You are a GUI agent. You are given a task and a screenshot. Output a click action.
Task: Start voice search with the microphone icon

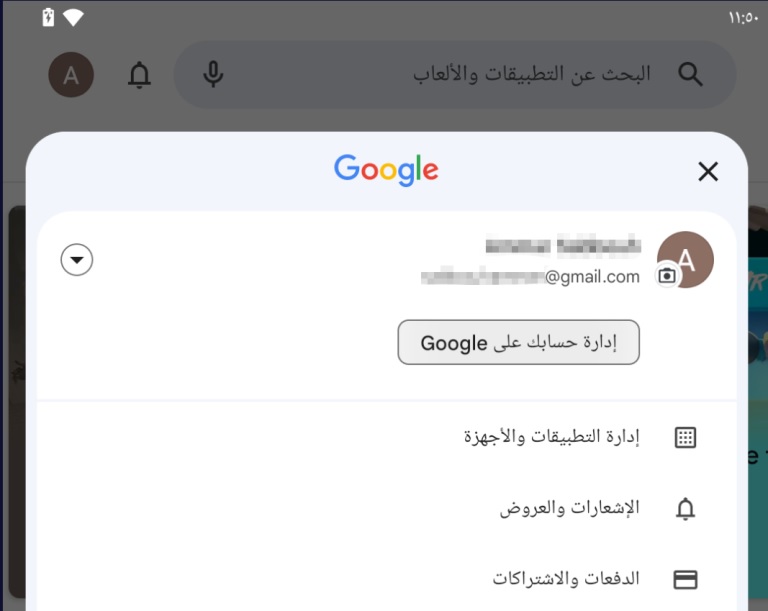(x=212, y=75)
